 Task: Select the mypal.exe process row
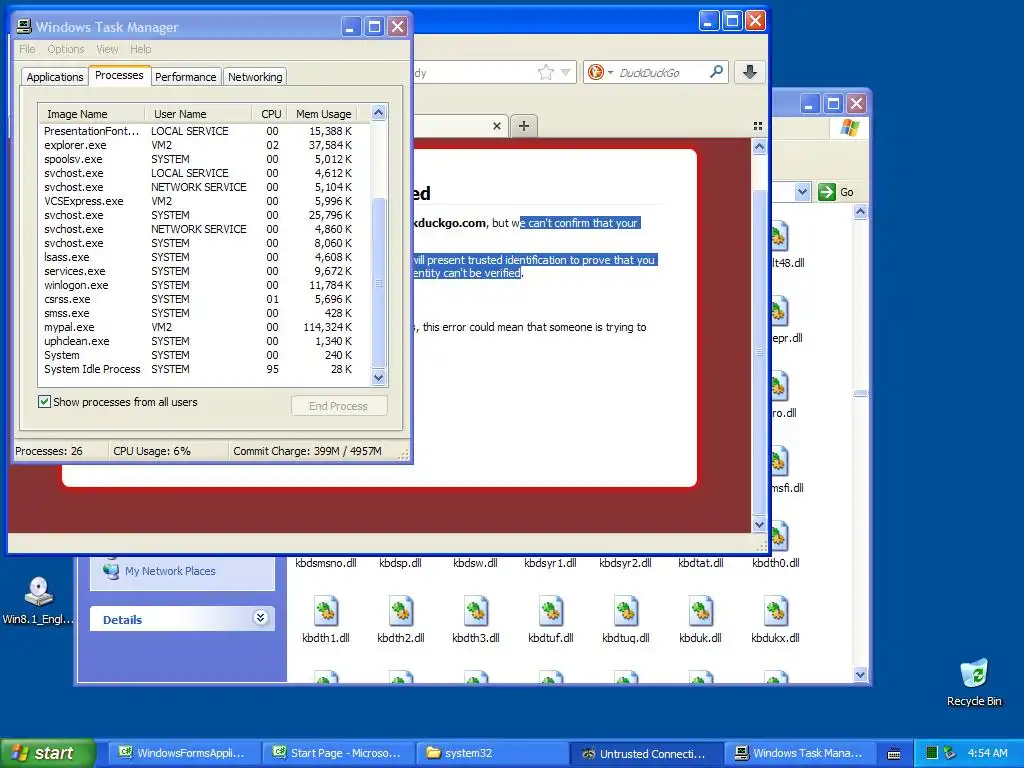click(204, 327)
